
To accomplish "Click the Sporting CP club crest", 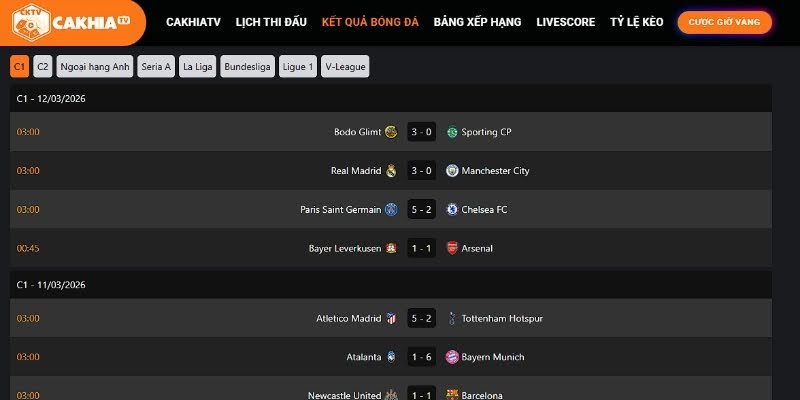I will click(452, 132).
